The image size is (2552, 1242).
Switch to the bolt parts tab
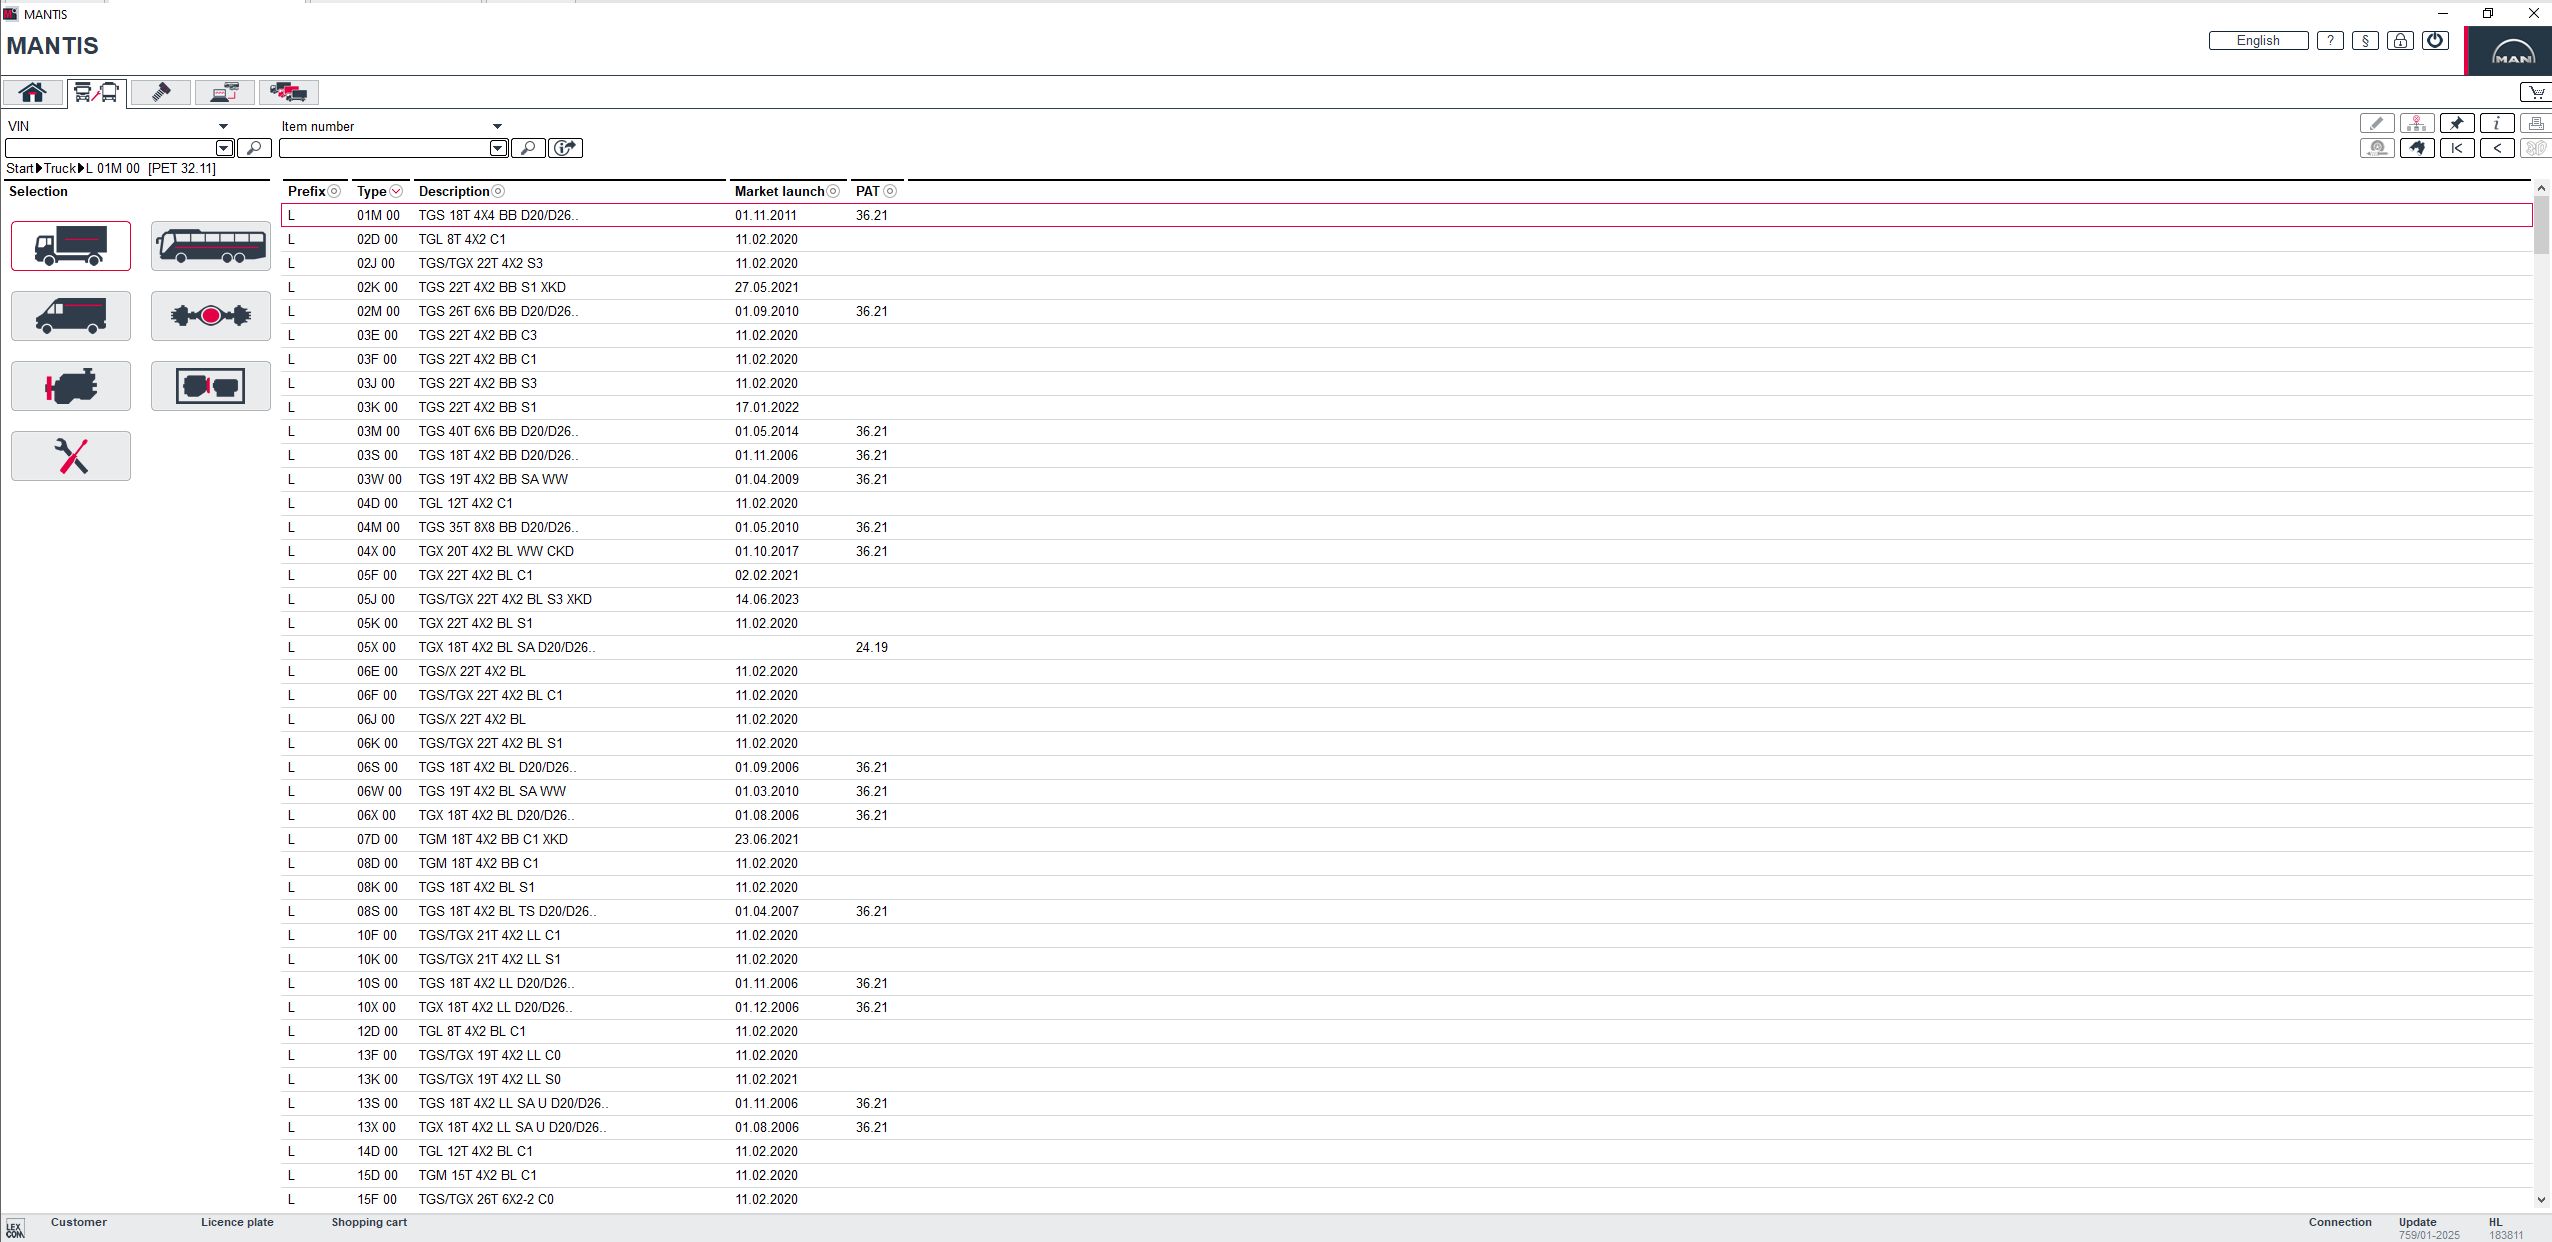[x=161, y=93]
